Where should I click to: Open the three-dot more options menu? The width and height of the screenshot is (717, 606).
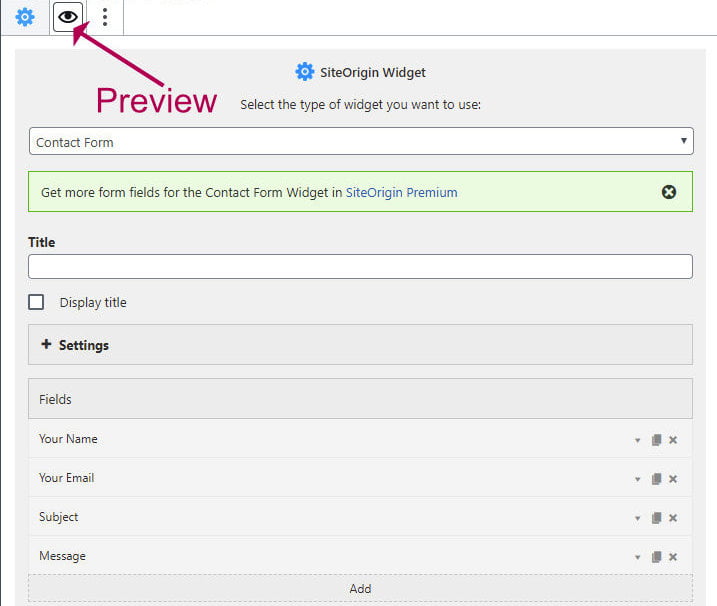click(x=105, y=17)
